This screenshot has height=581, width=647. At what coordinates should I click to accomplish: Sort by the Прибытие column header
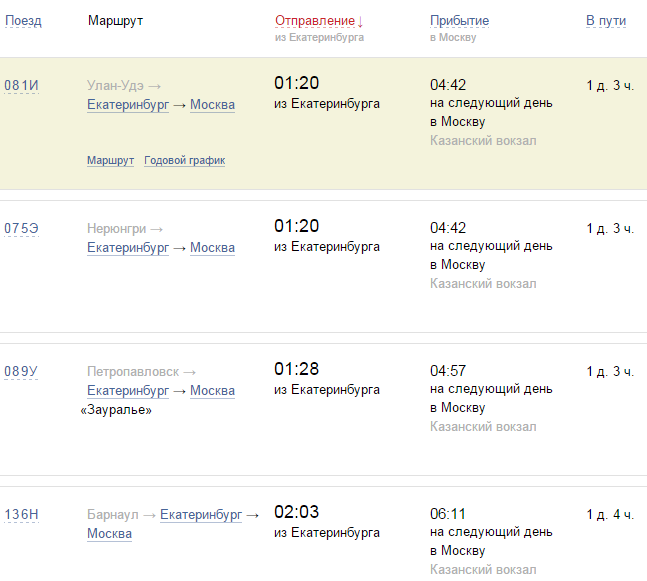[459, 21]
